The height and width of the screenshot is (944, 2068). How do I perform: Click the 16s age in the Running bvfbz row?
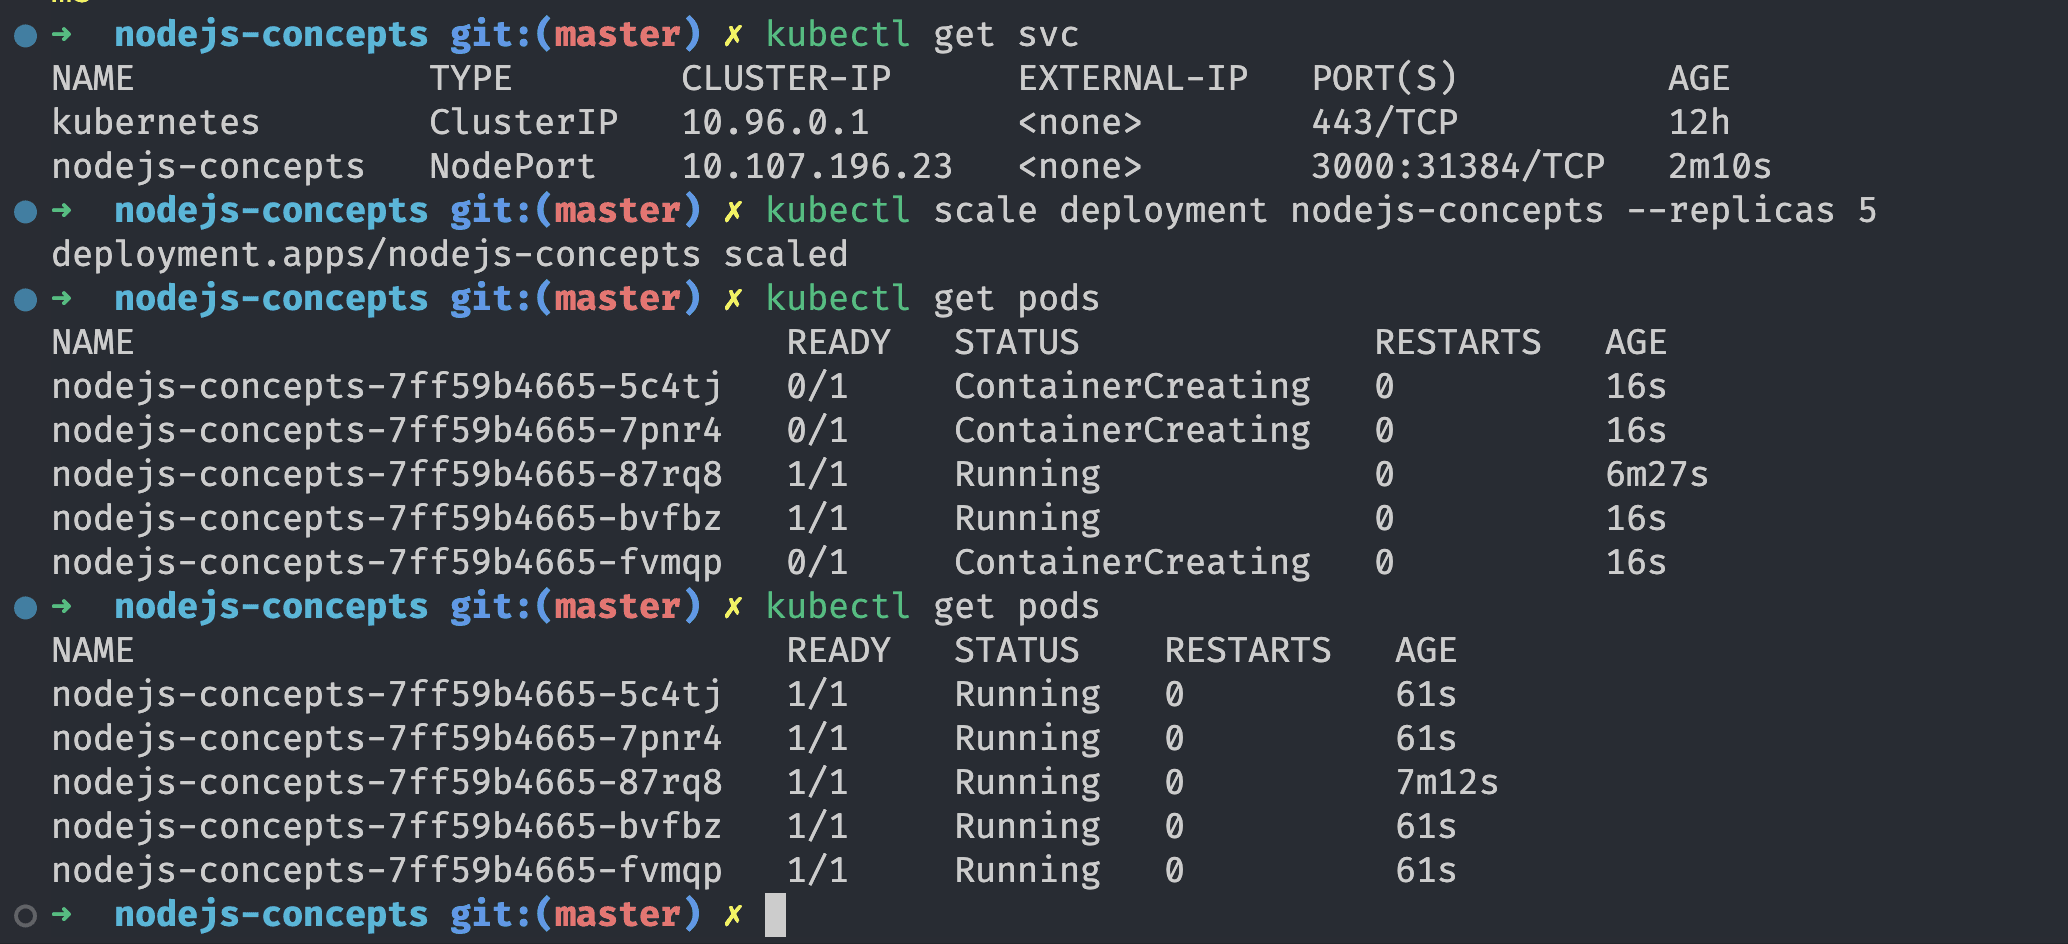1636,518
